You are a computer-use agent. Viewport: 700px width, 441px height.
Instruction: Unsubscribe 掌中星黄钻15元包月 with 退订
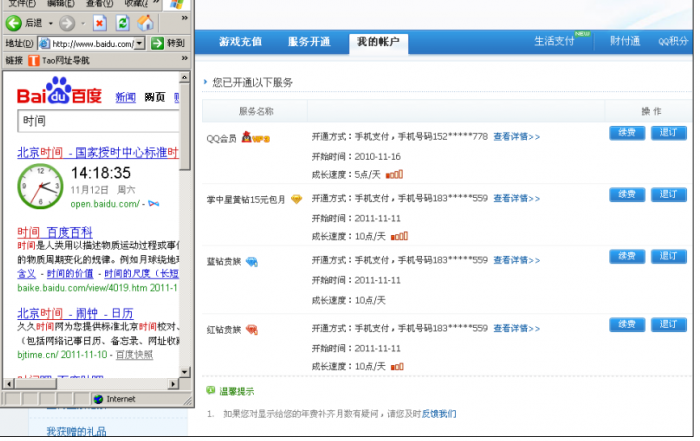pos(668,195)
